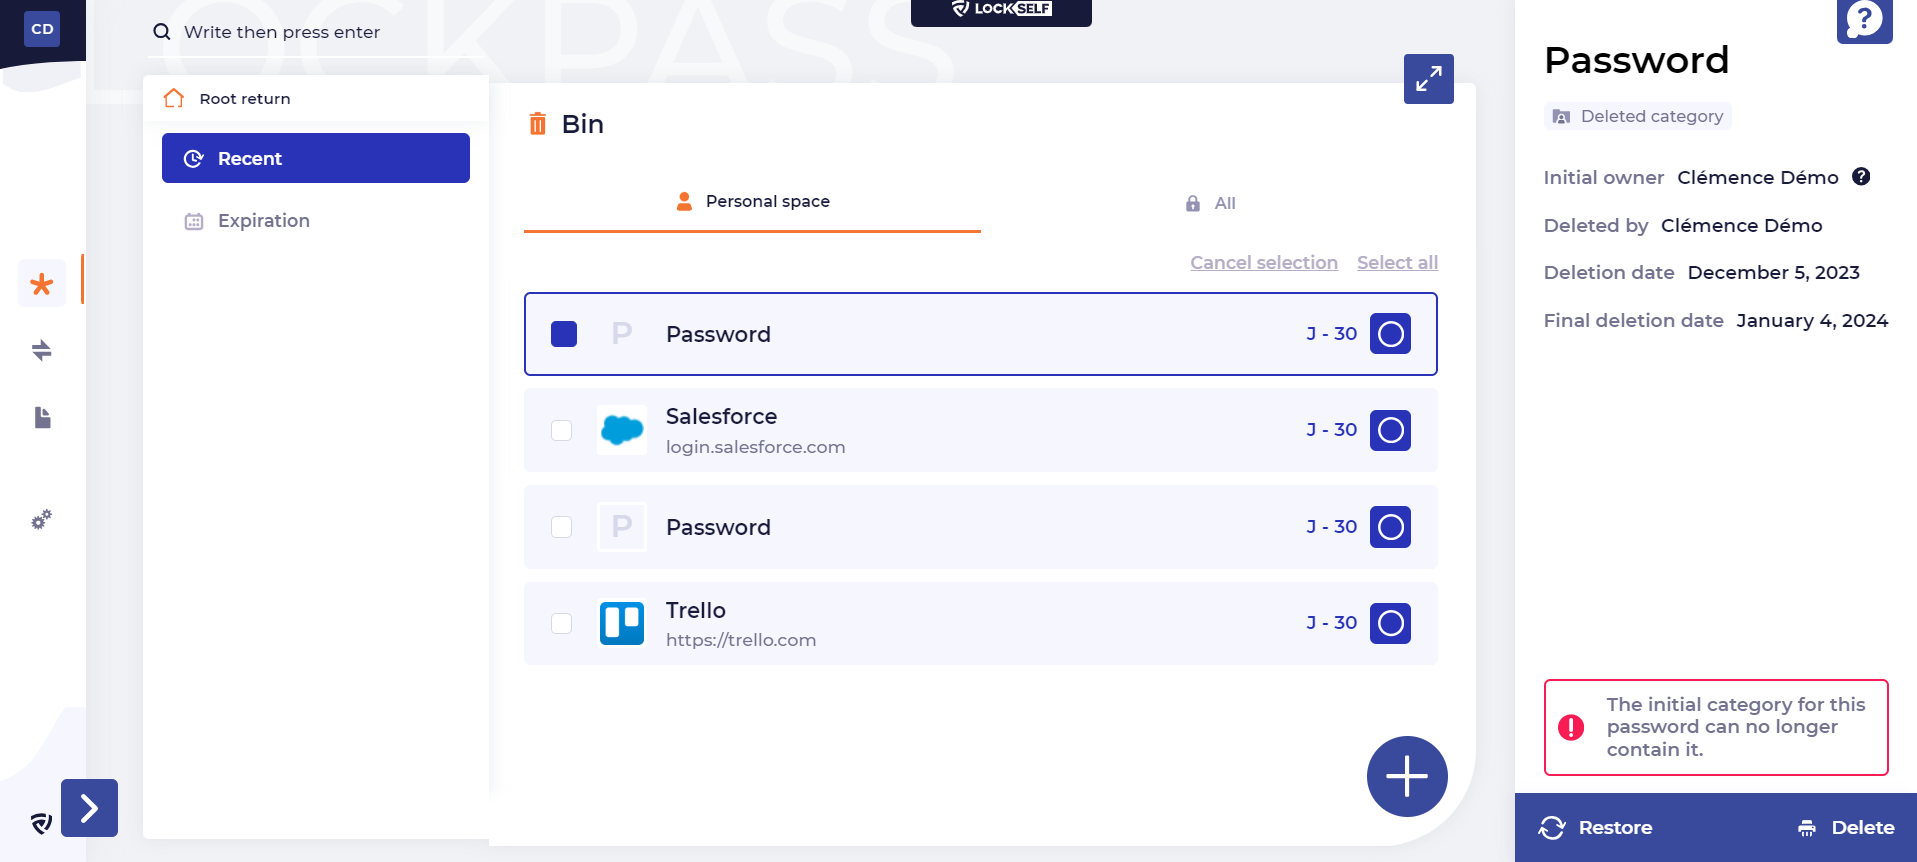
Task: Open the Salesforce row circle options button
Action: tap(1390, 430)
